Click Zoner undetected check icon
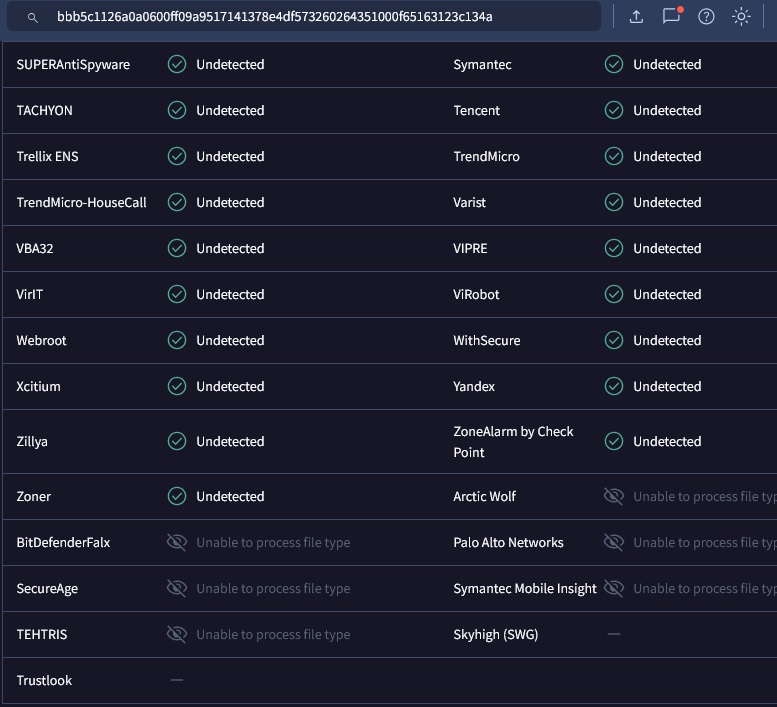The image size is (777, 707). tap(177, 496)
